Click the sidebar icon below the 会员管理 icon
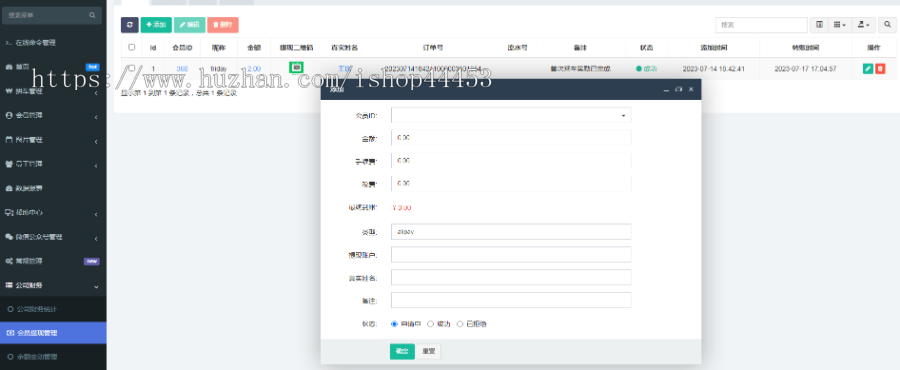Image resolution: width=900 pixels, height=370 pixels. pos(9,139)
